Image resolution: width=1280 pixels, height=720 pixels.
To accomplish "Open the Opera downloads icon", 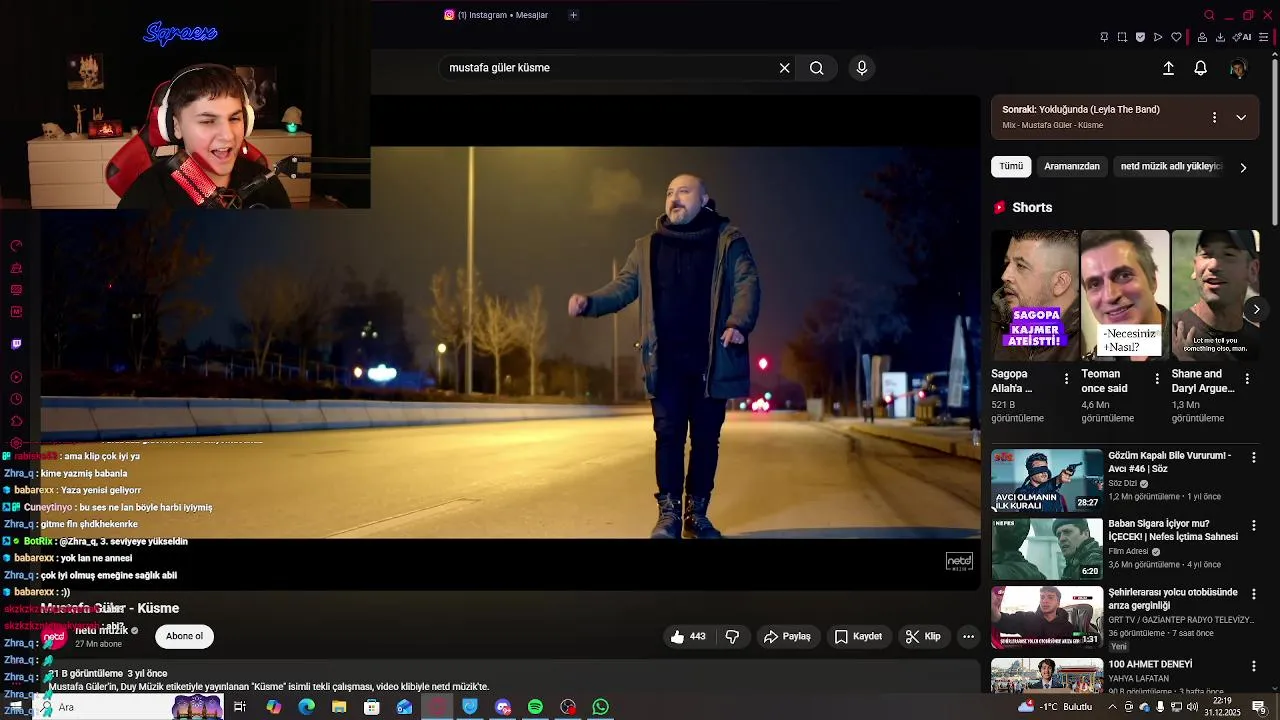I will tap(1220, 37).
